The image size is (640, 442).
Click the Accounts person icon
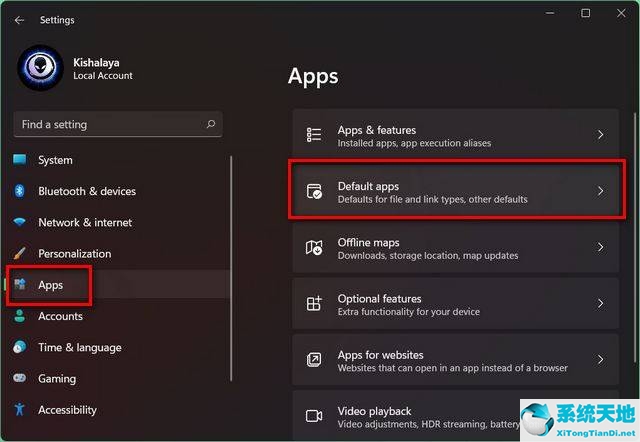click(20, 316)
